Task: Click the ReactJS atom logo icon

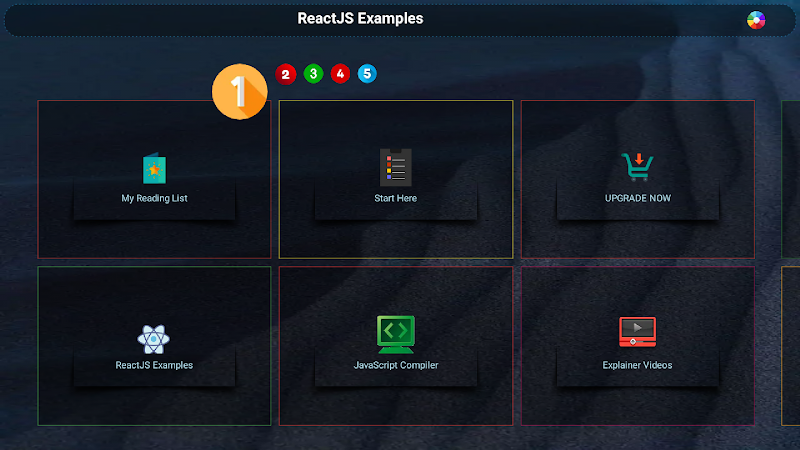Action: click(x=154, y=339)
